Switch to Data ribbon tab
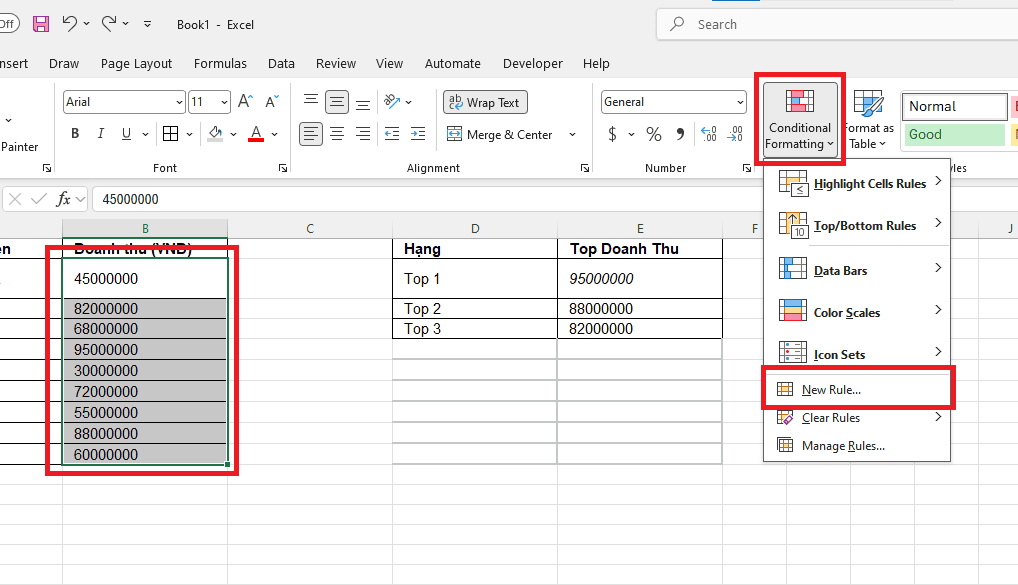Image resolution: width=1018 pixels, height=585 pixels. [281, 64]
